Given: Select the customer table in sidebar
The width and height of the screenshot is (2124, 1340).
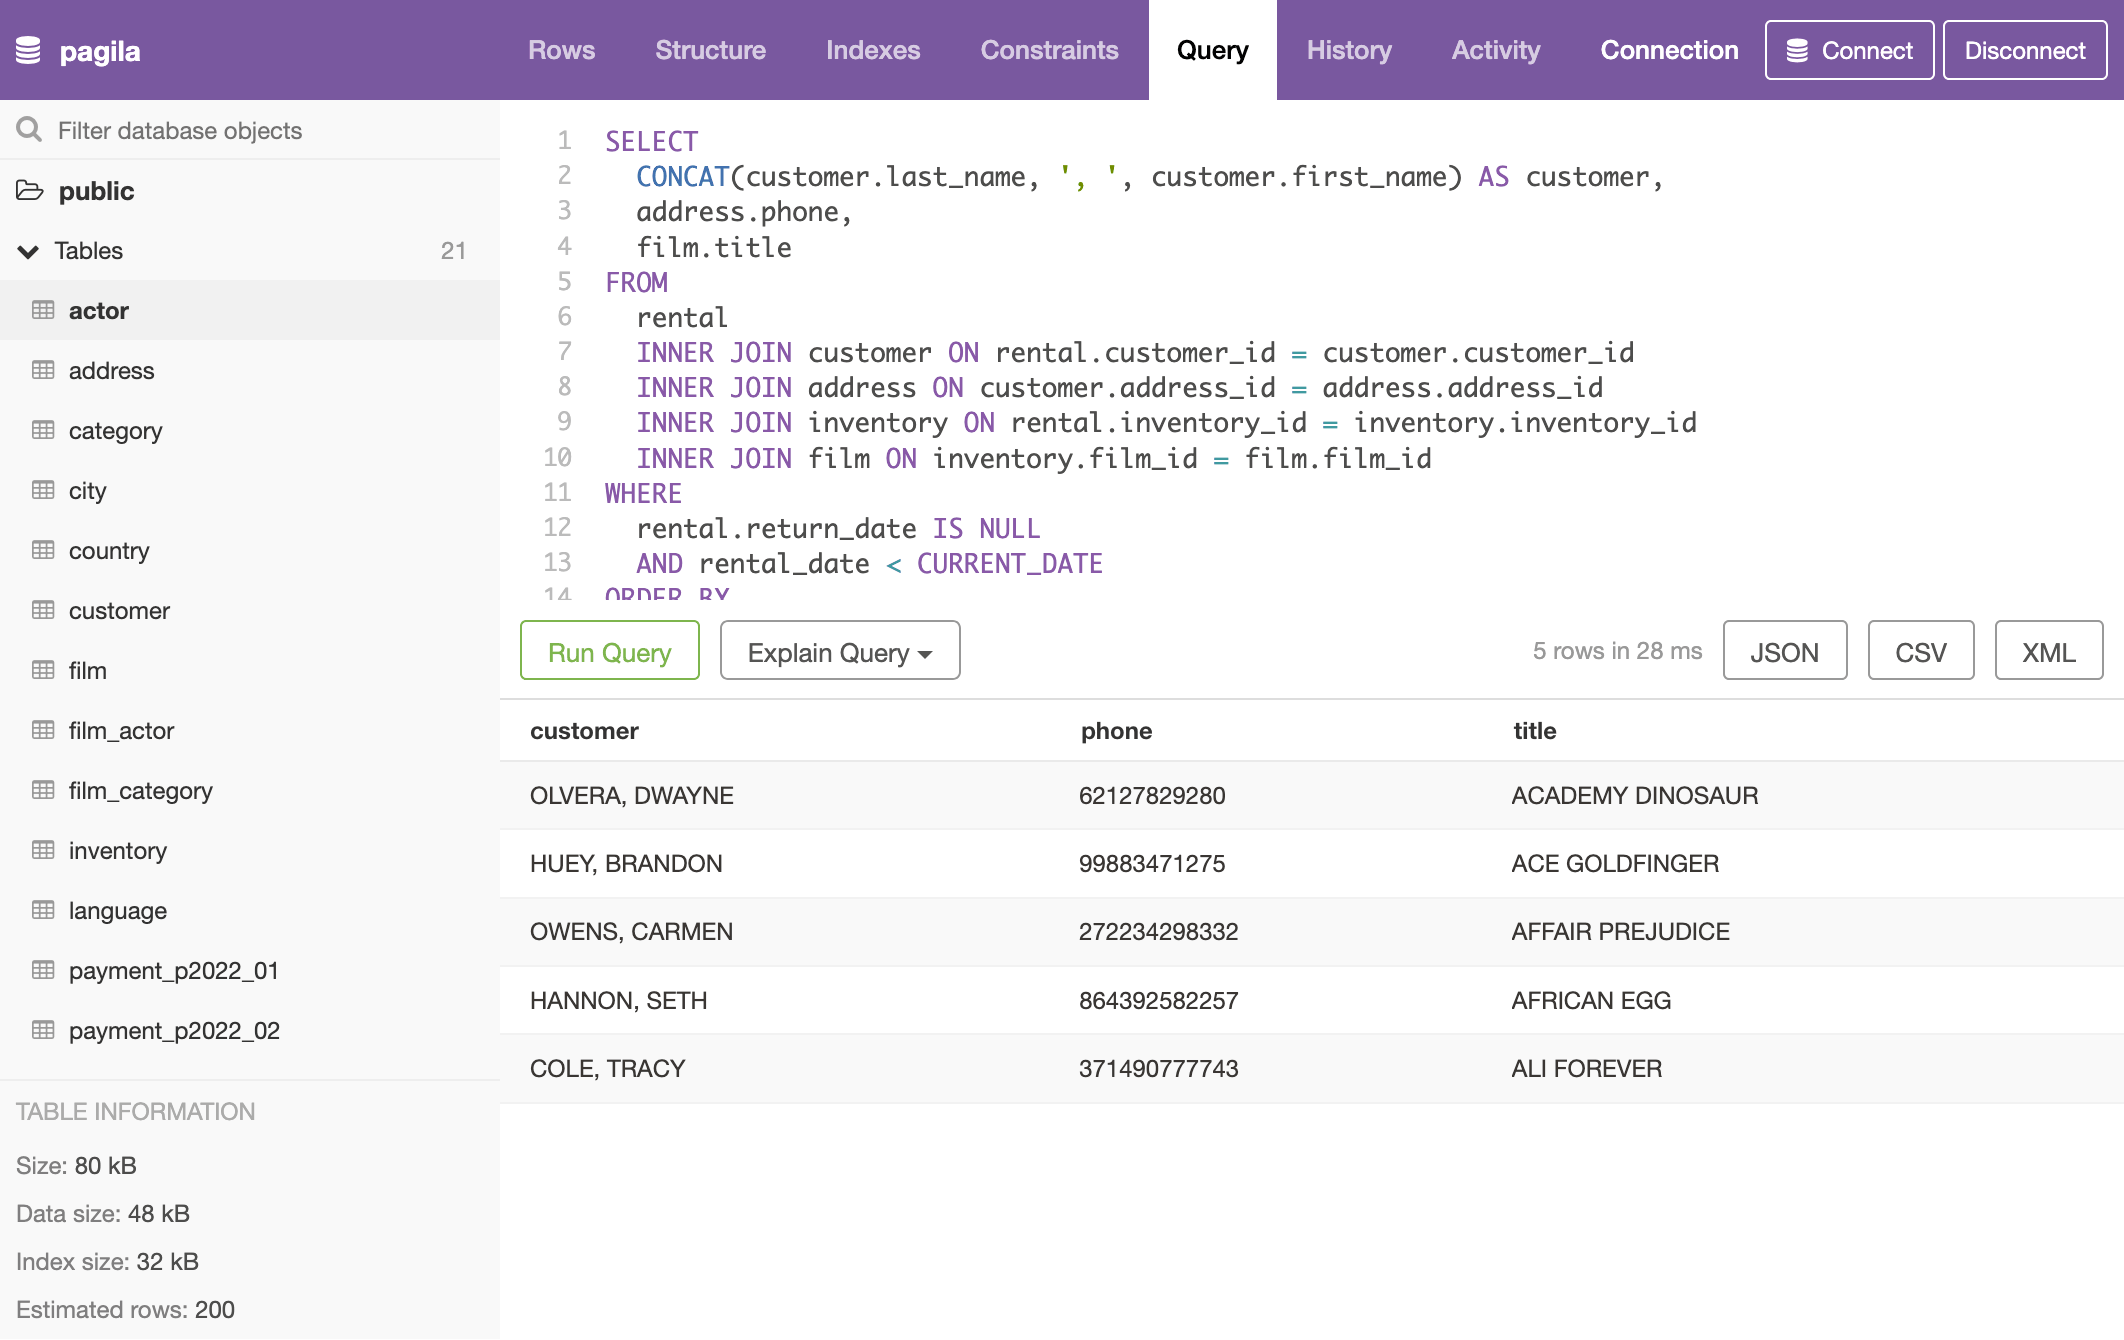Looking at the screenshot, I should click(119, 611).
